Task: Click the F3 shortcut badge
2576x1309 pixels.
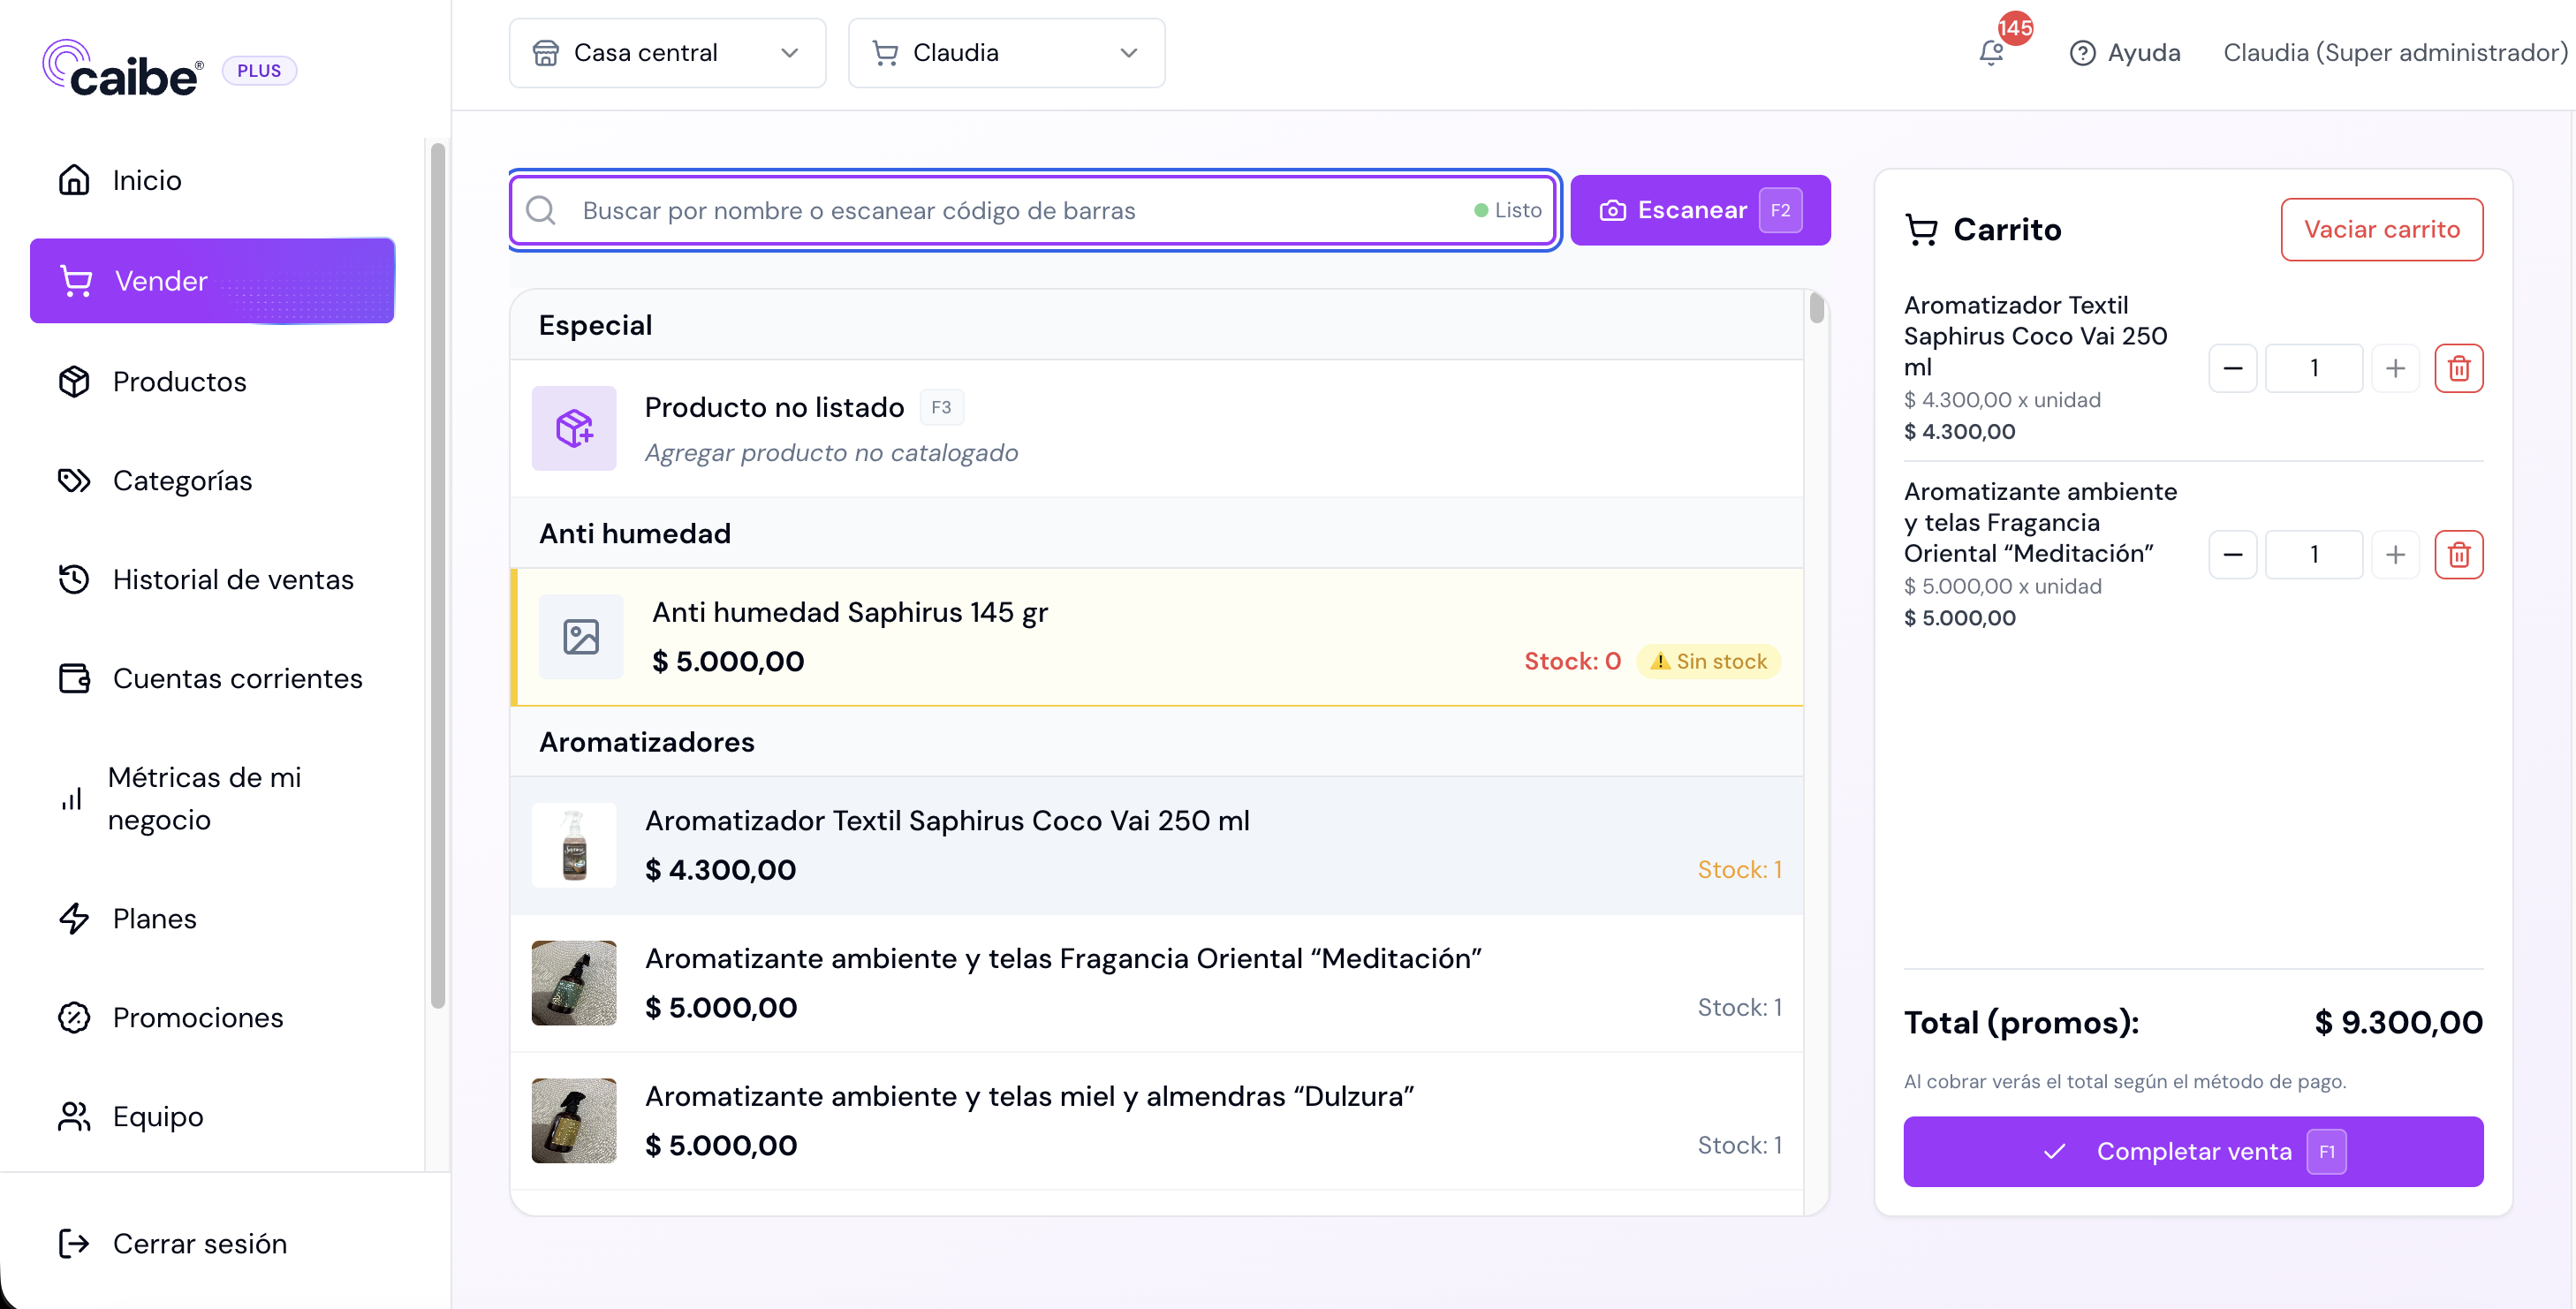Action: point(941,407)
